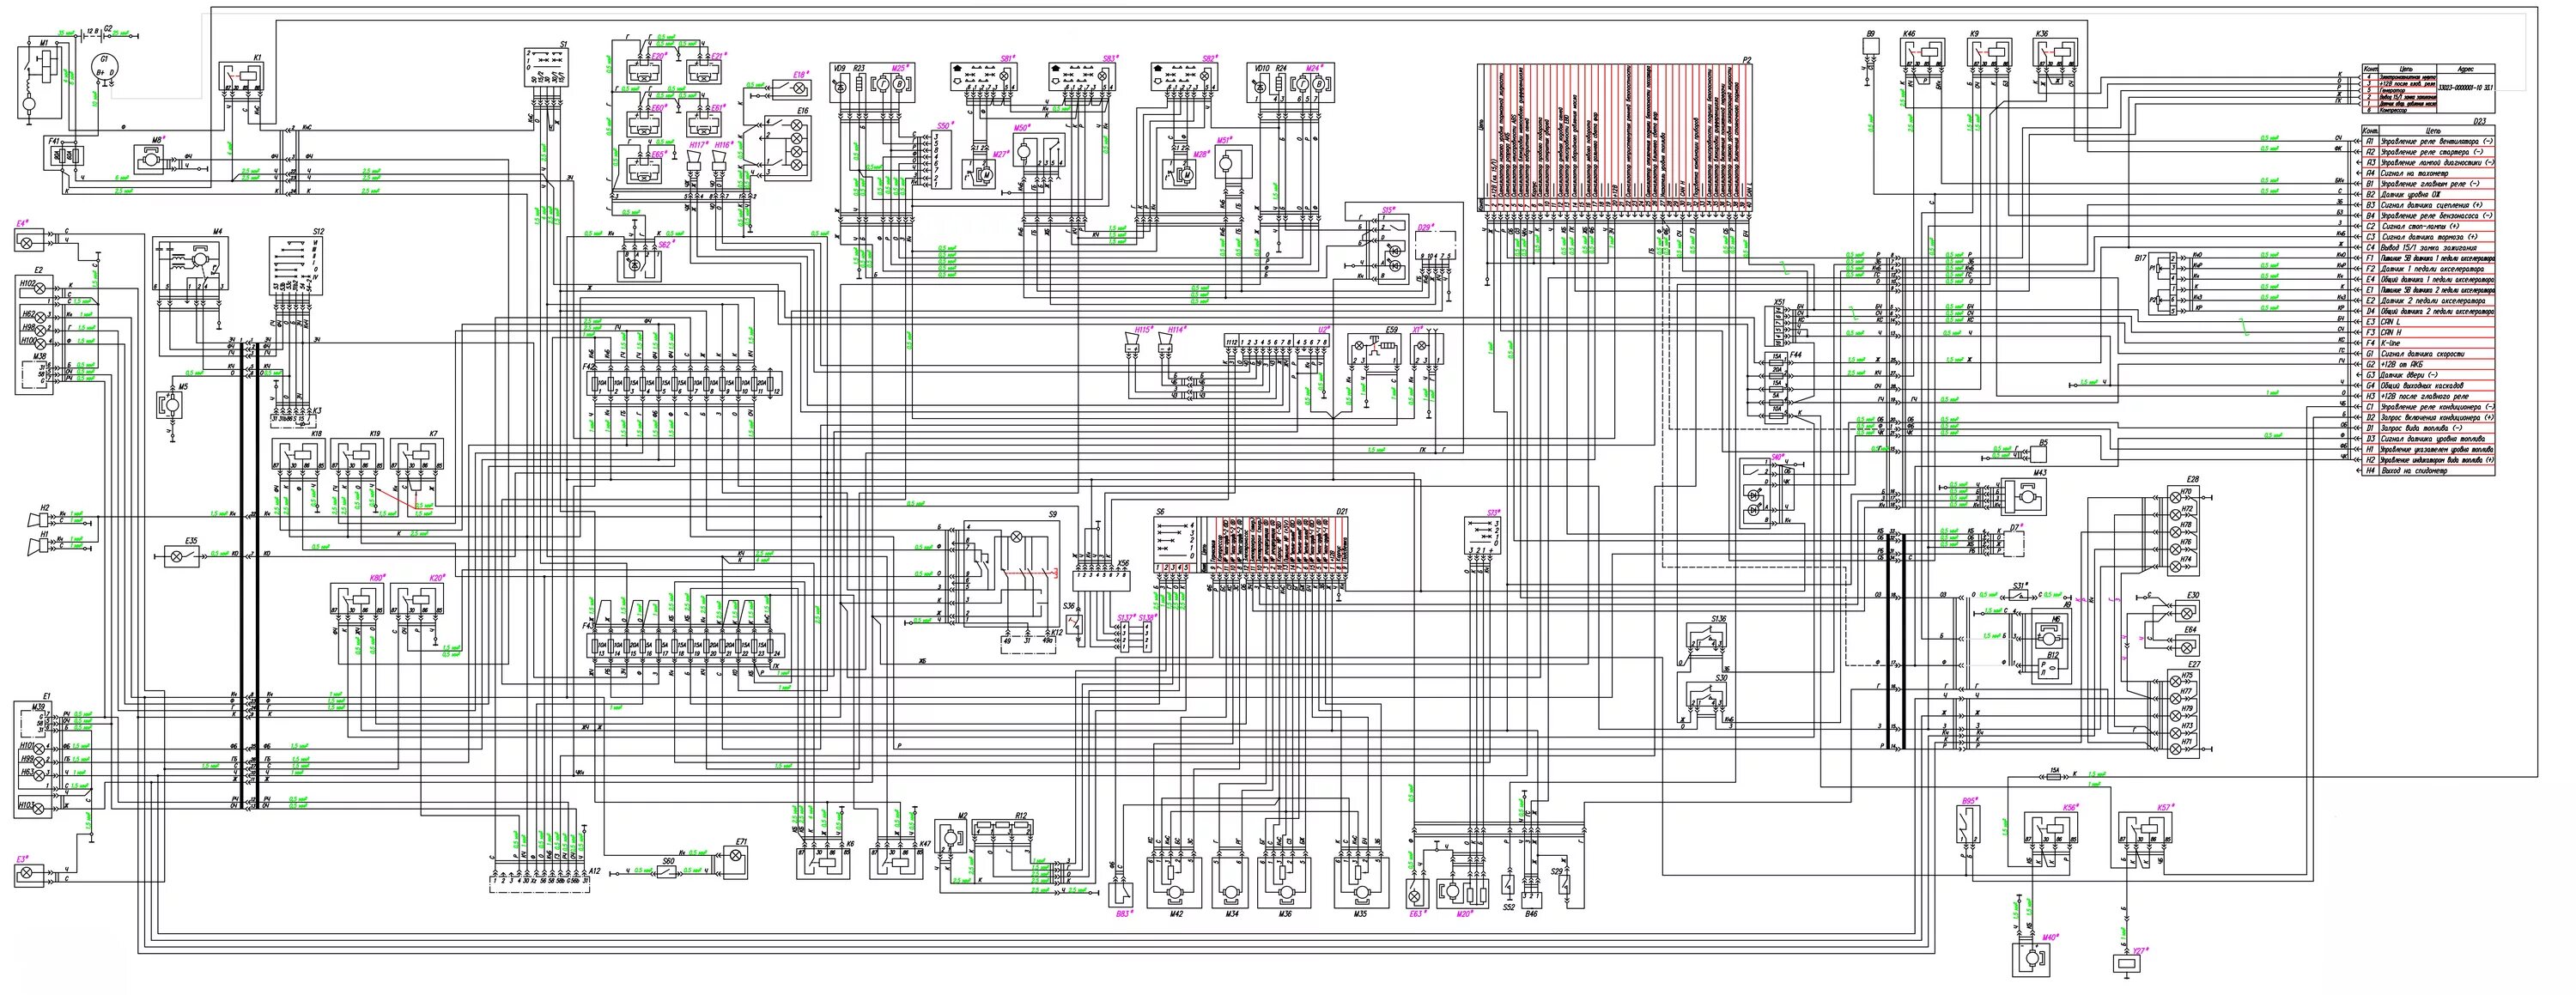
Task: Select the K47 relay block
Action: [x=897, y=863]
